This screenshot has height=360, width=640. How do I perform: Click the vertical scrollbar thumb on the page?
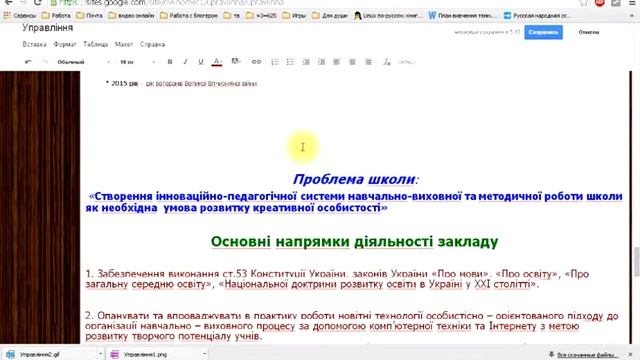click(x=636, y=261)
